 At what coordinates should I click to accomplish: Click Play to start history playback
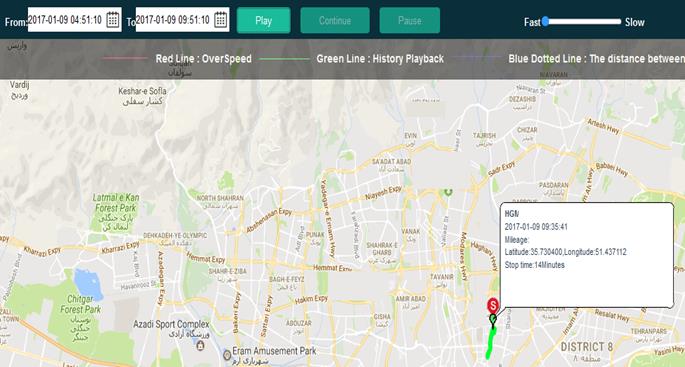click(263, 21)
